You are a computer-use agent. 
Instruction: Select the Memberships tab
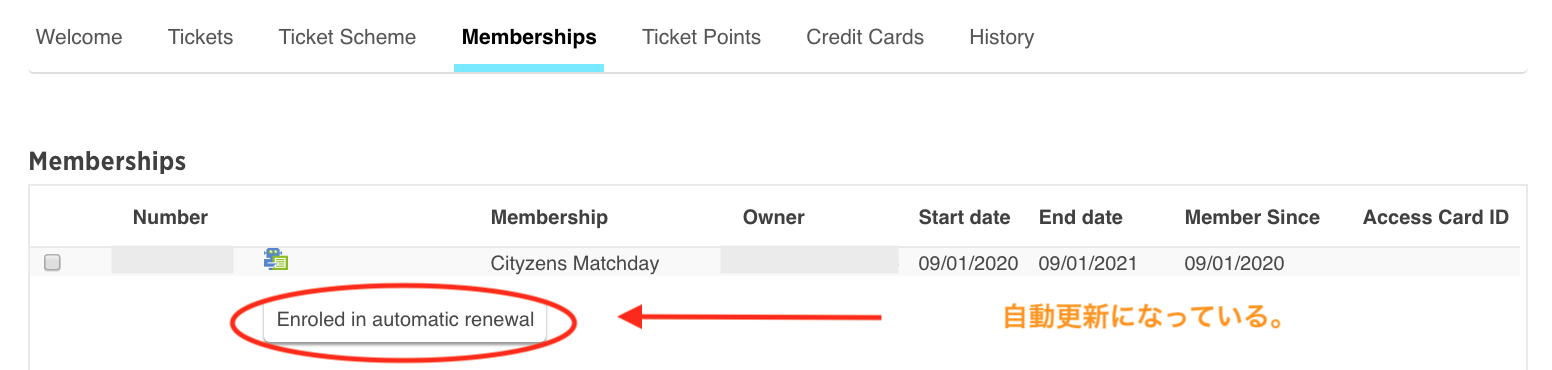tap(529, 37)
